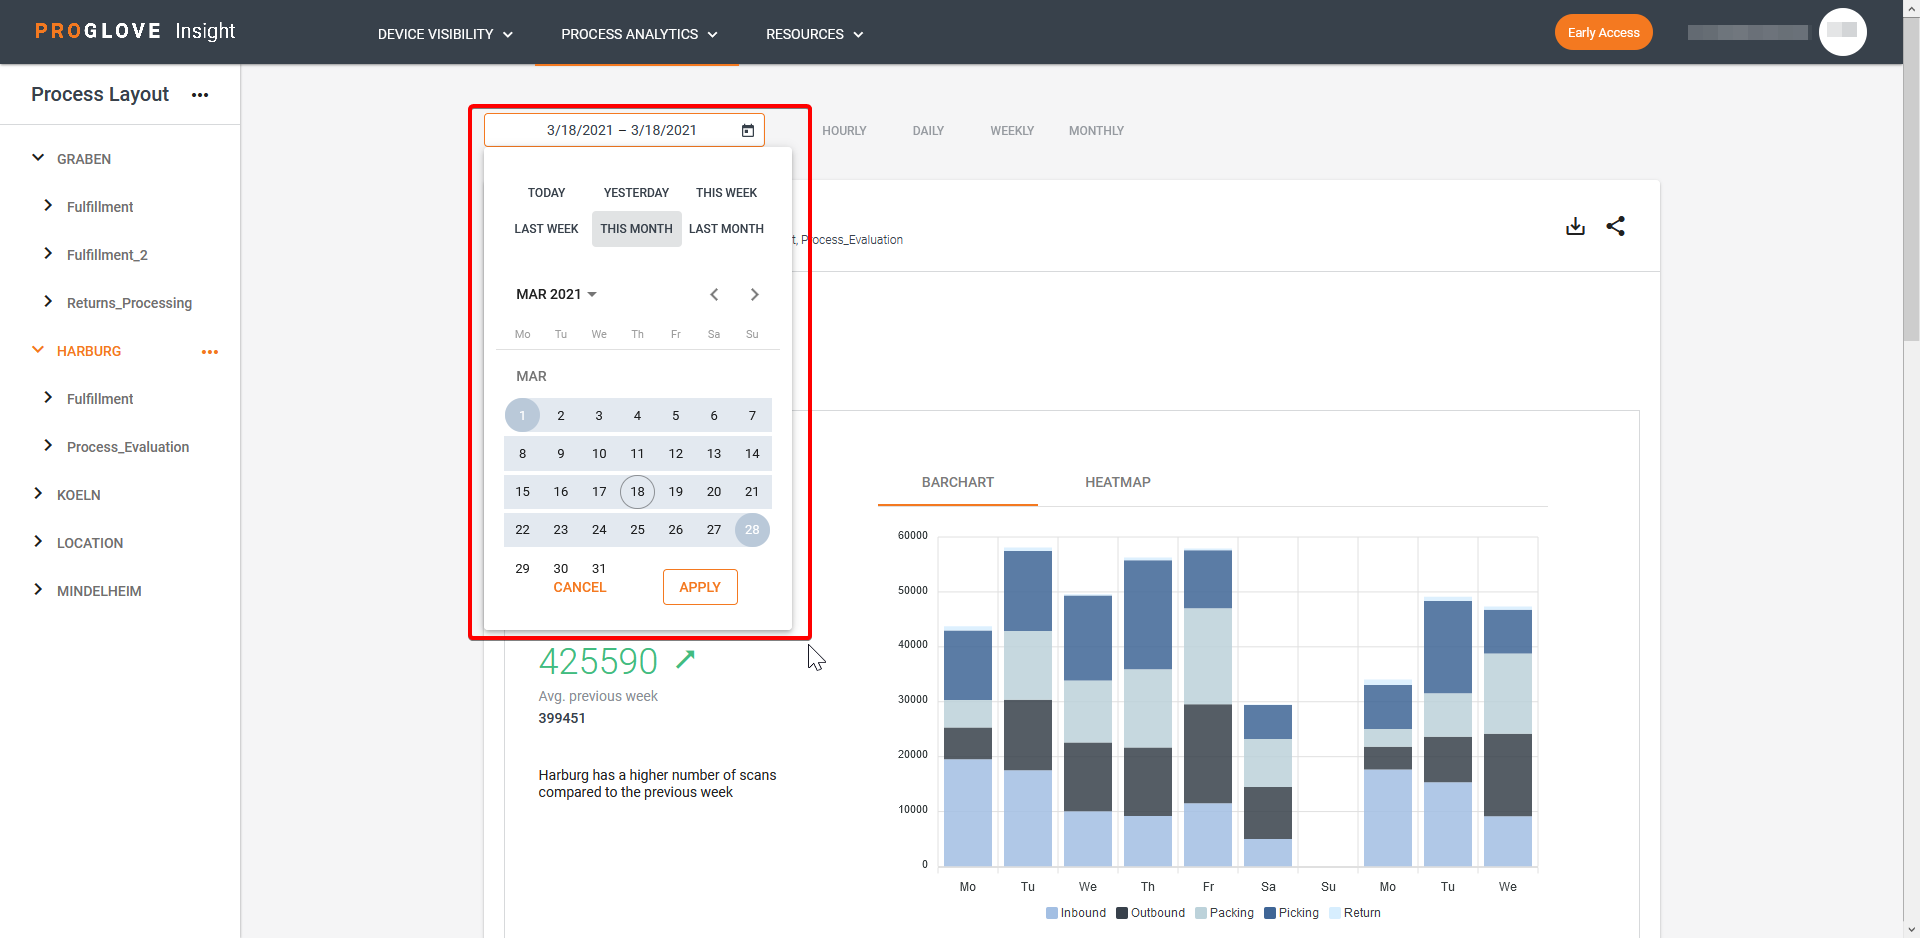1920x938 pixels.
Task: Open the calendar icon in date field
Action: coord(747,130)
